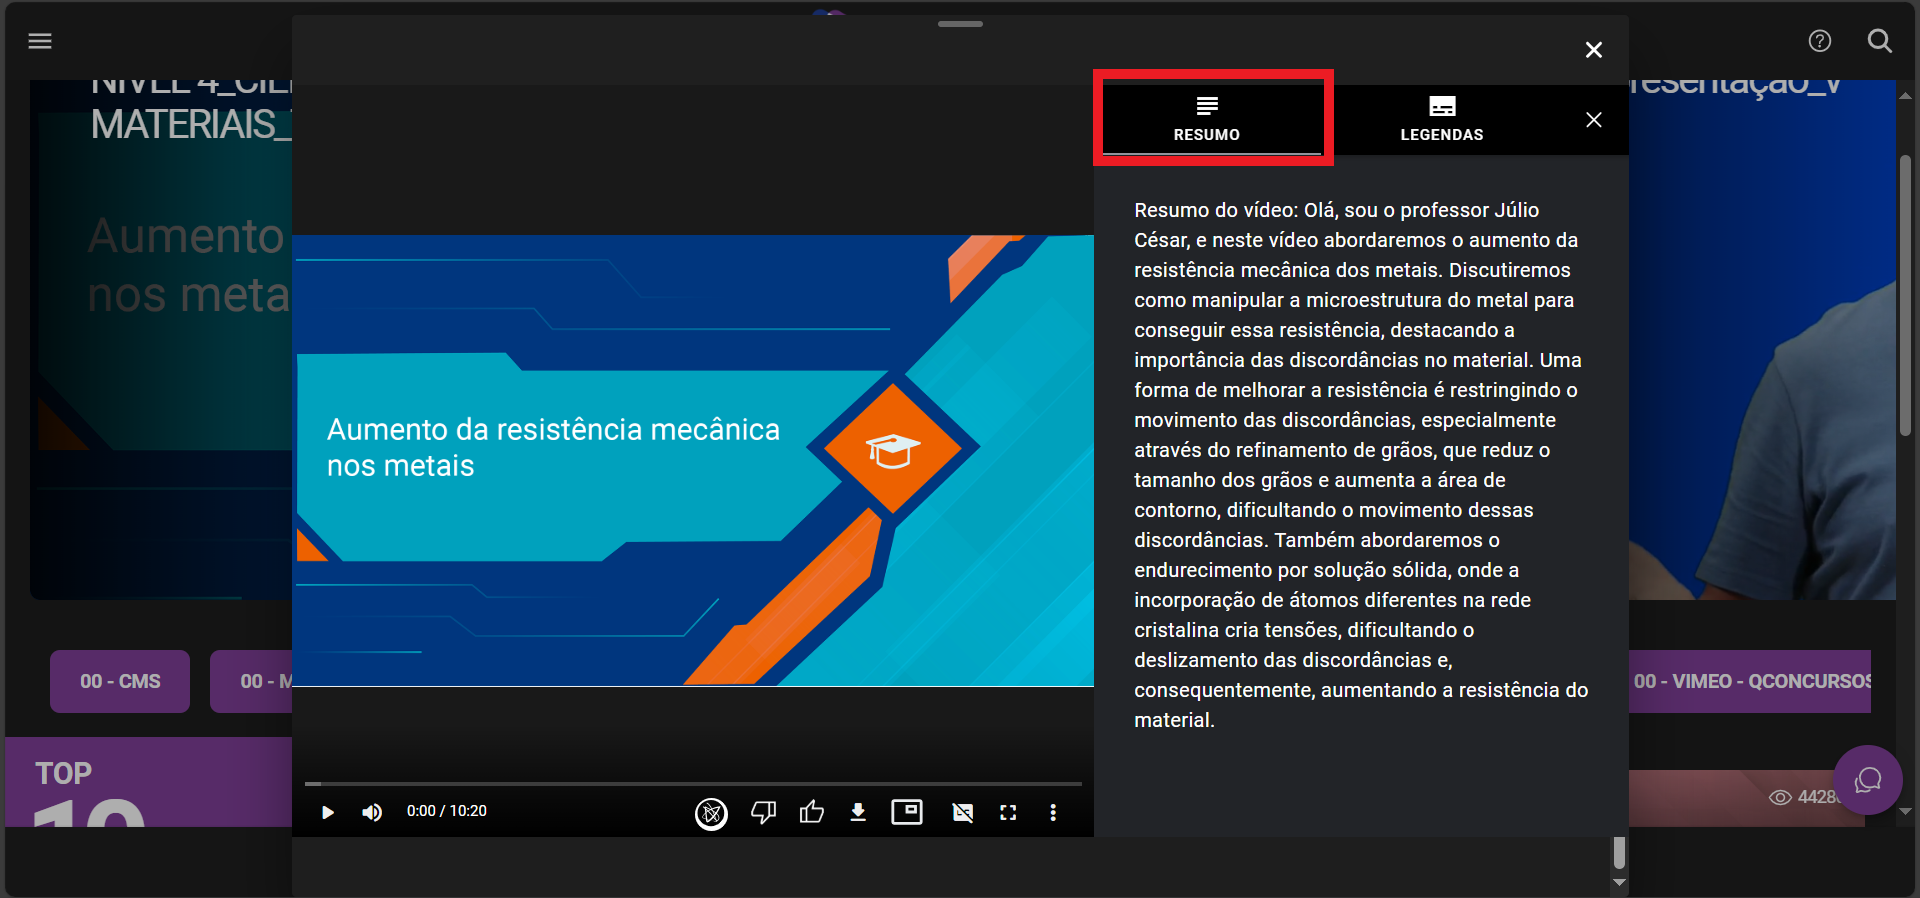Play the video
Image resolution: width=1920 pixels, height=898 pixels.
(327, 812)
